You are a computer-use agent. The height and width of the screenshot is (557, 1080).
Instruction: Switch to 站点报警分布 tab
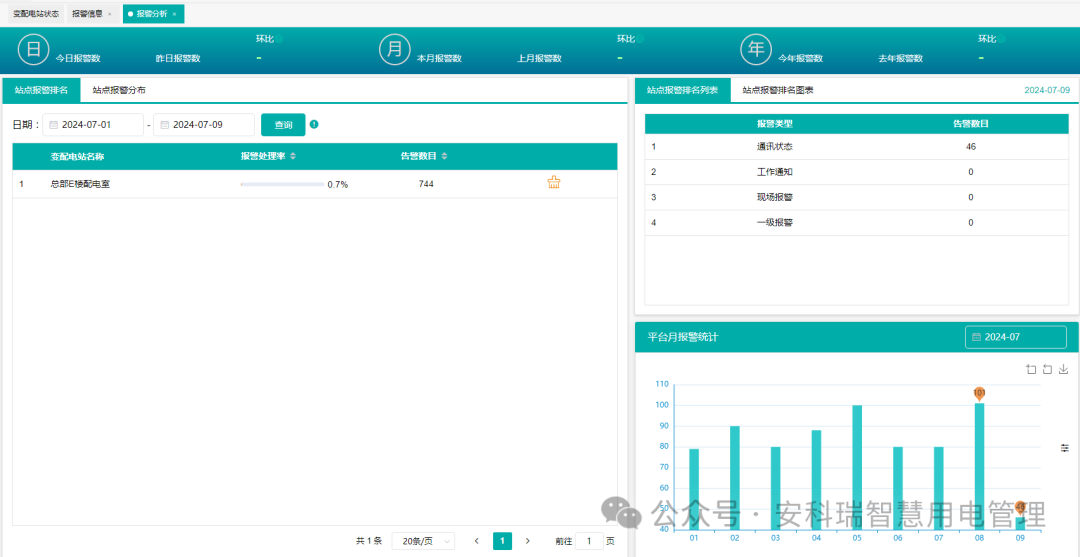click(x=119, y=90)
